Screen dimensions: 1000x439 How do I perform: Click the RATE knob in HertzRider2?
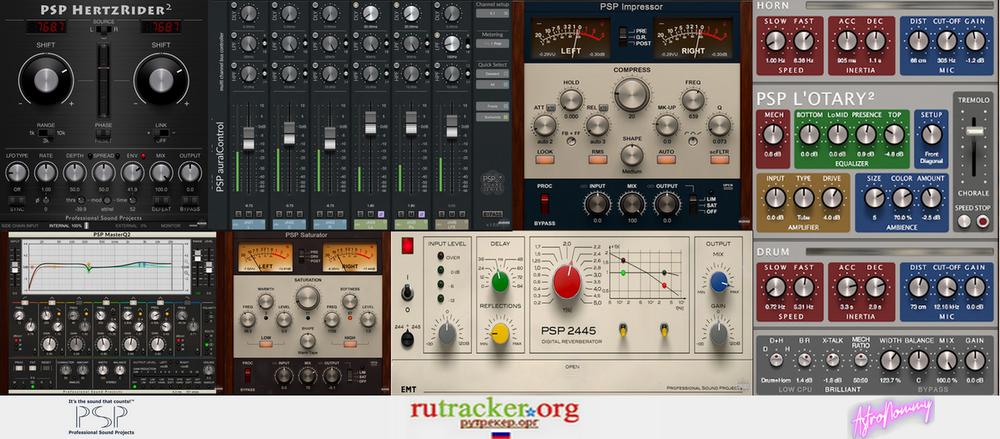click(x=46, y=172)
